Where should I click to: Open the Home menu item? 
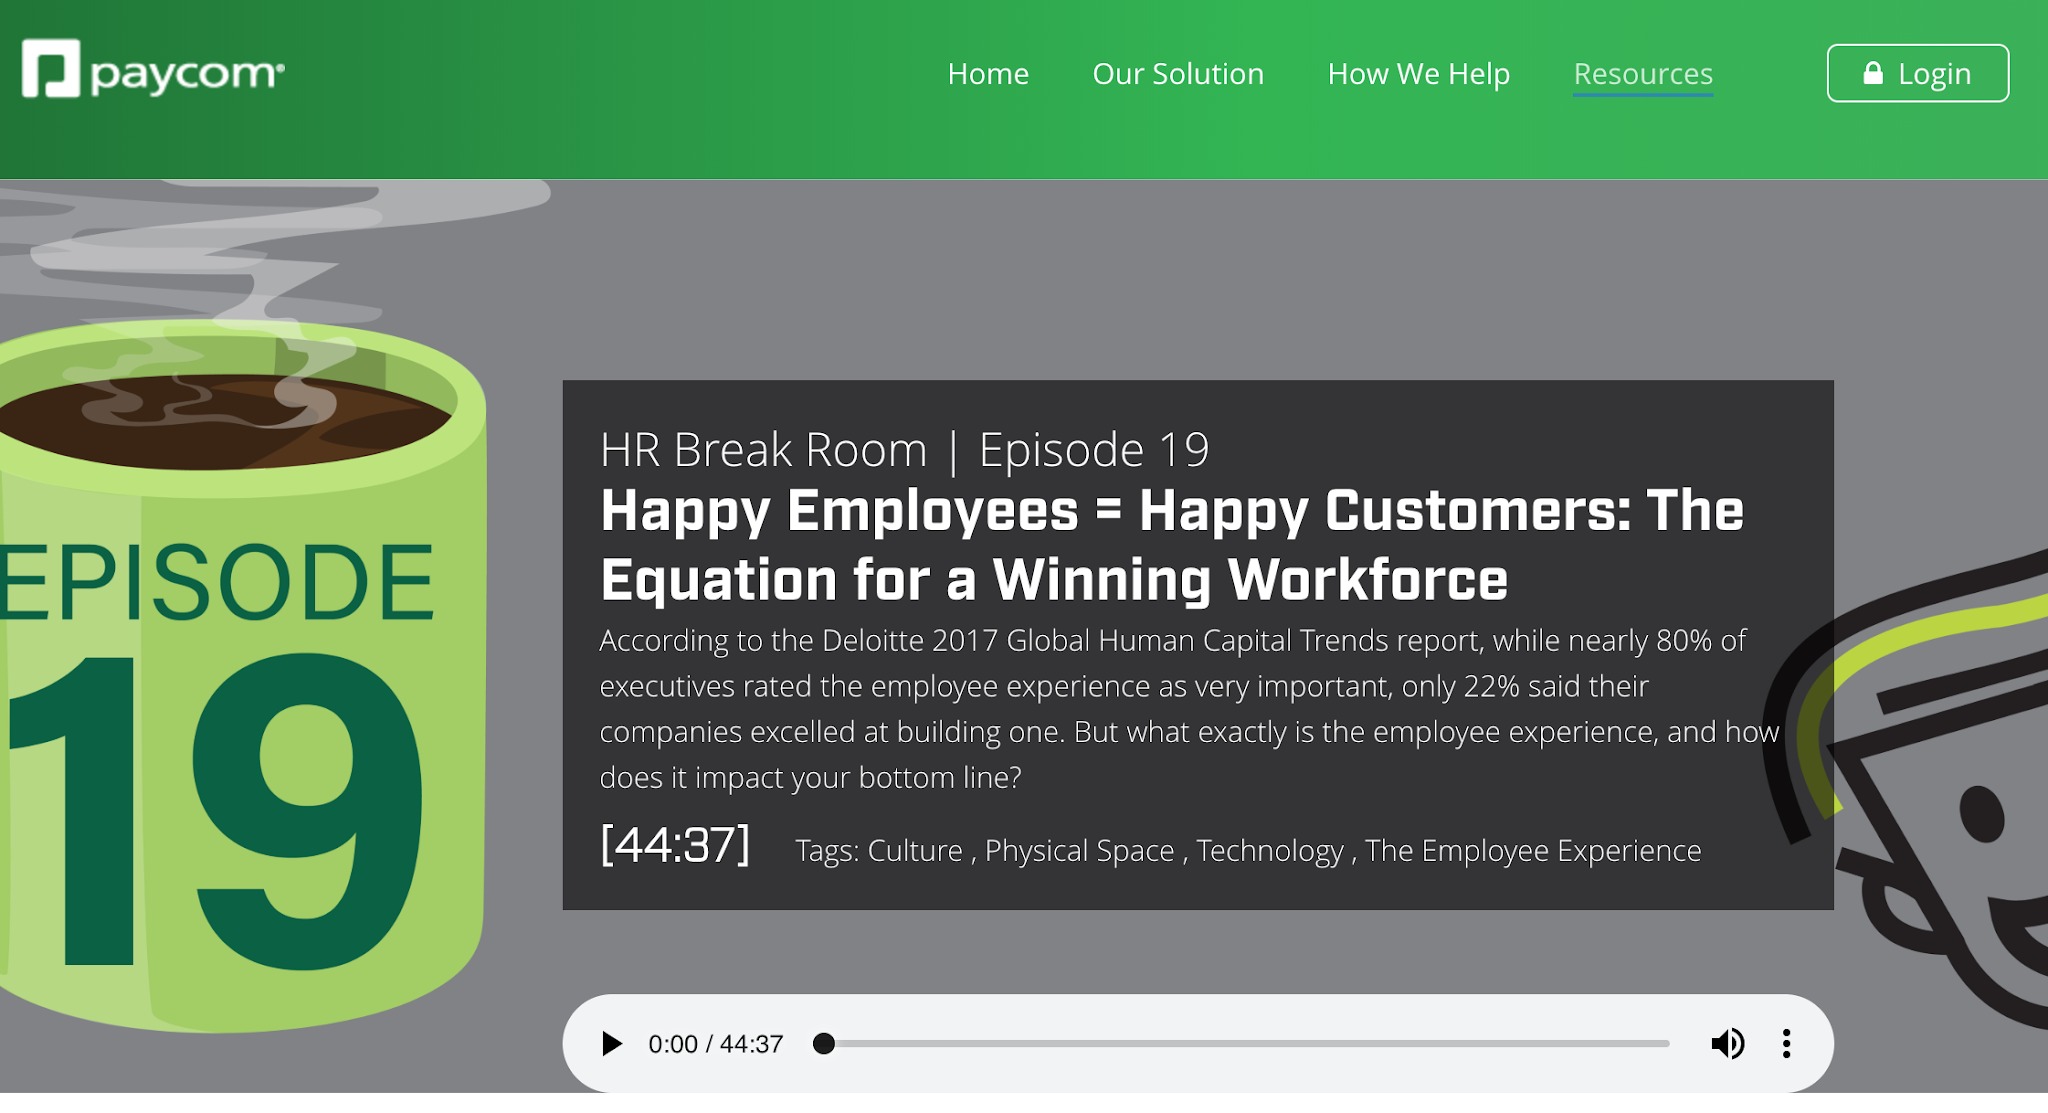[x=988, y=73]
